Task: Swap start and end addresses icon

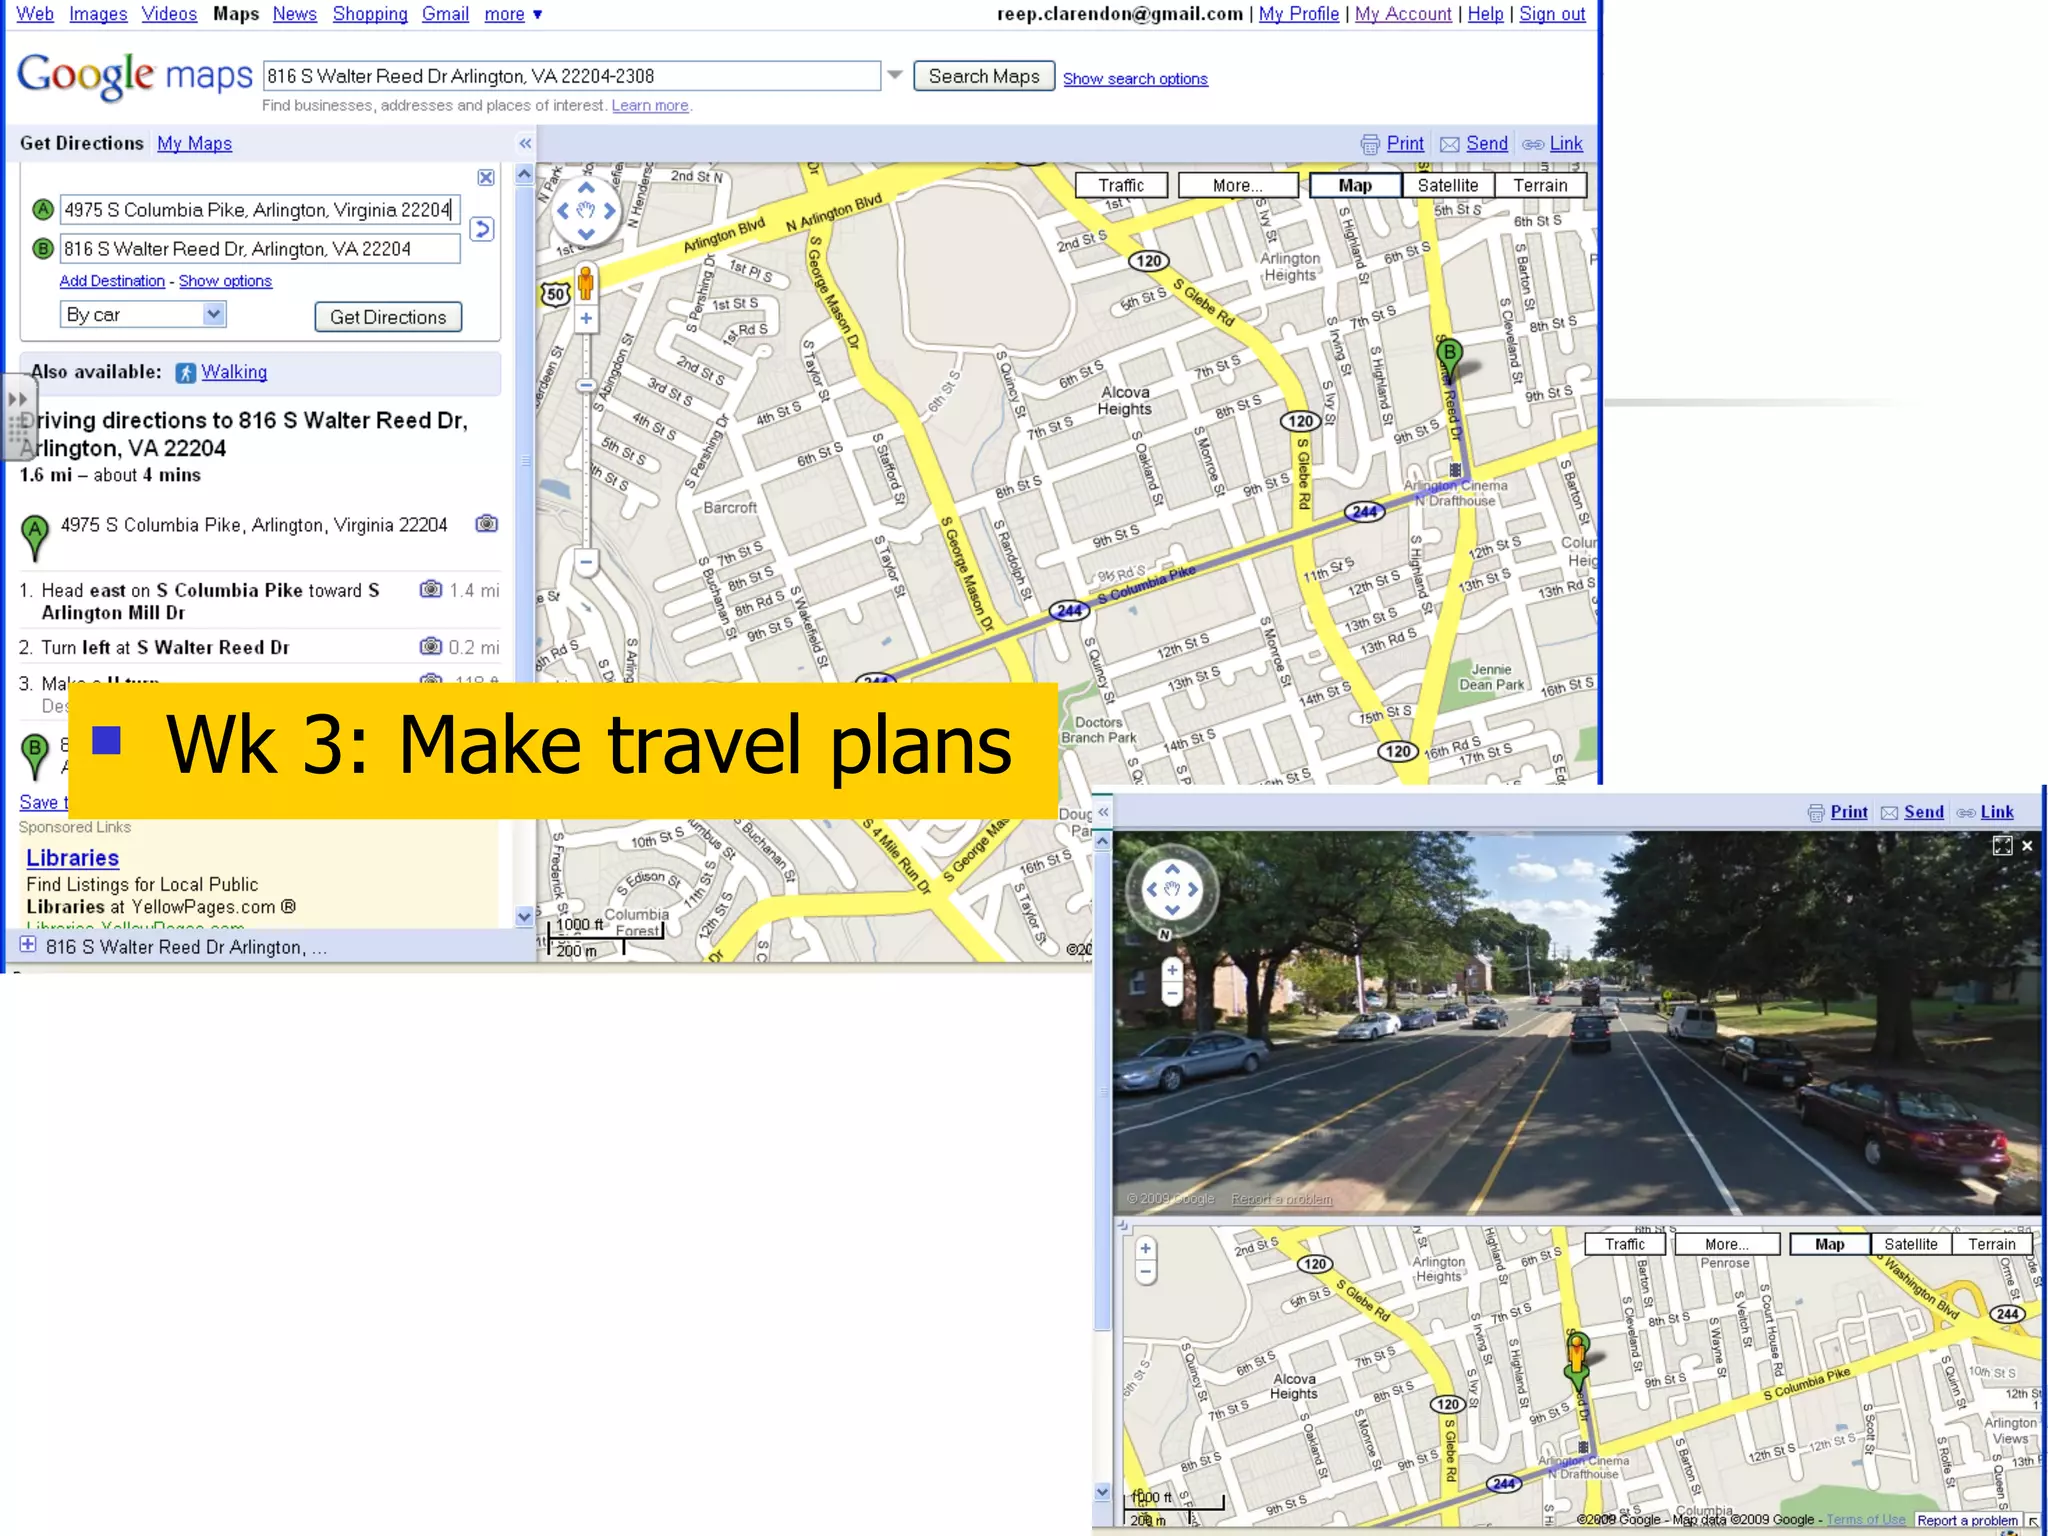Action: (482, 229)
